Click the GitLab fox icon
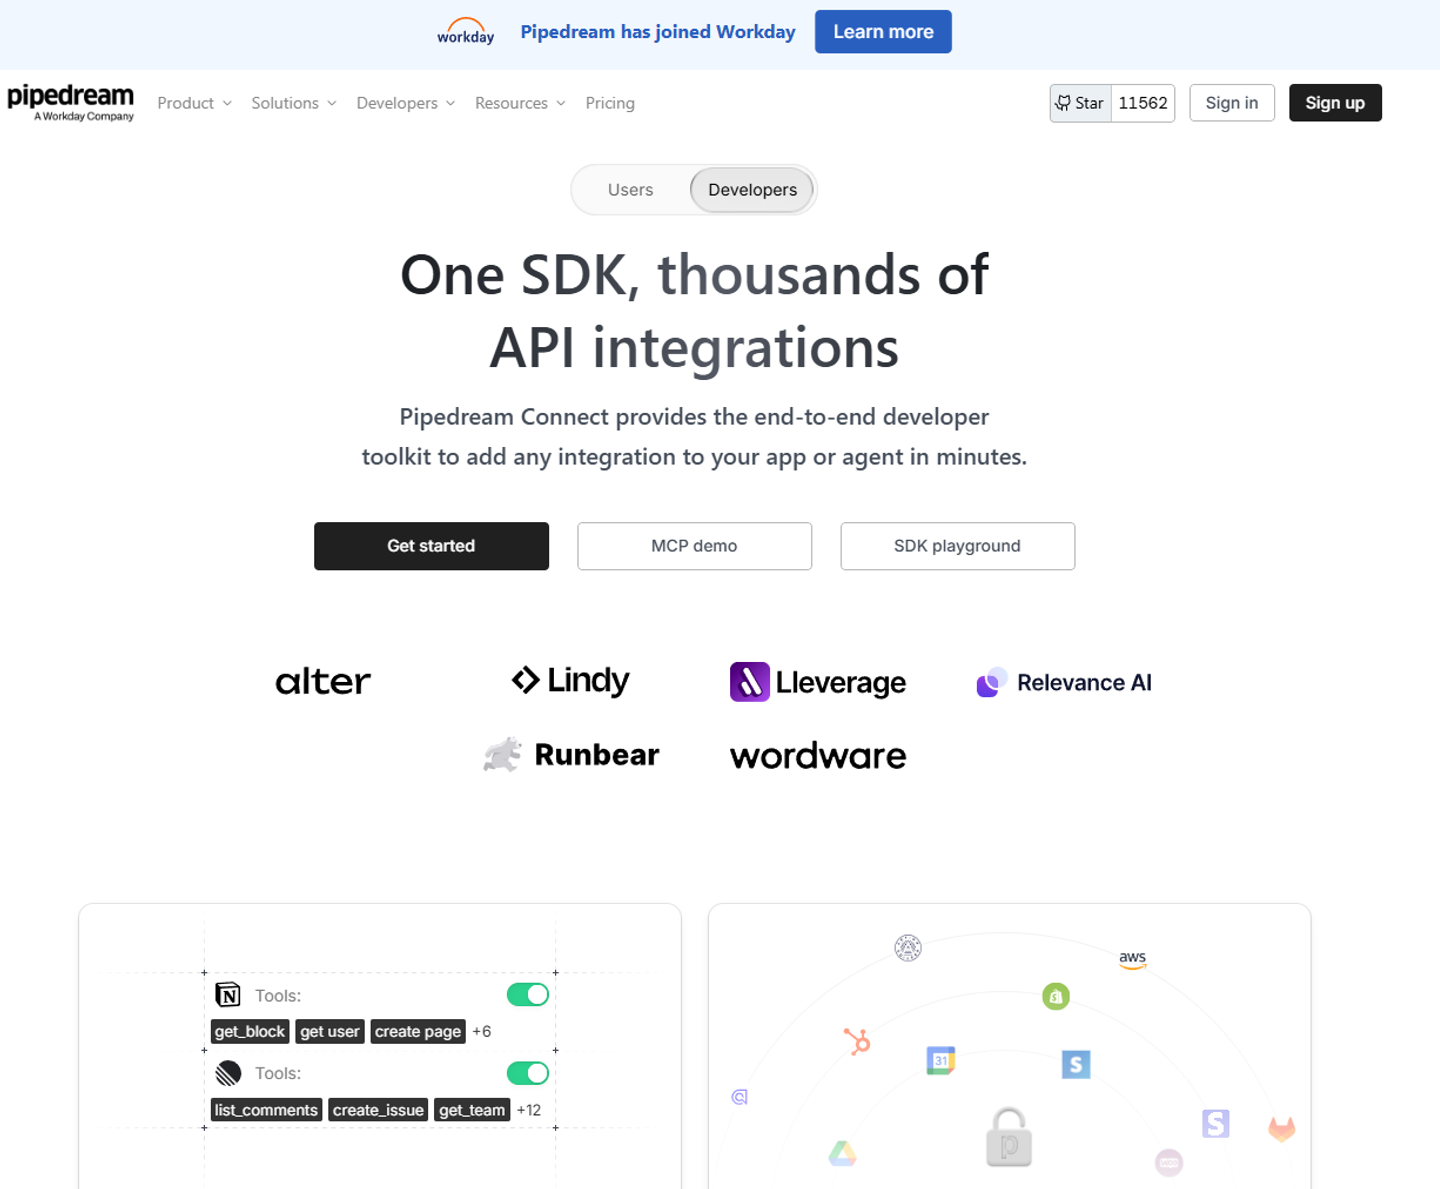Viewport: 1440px width, 1189px height. pos(1282,1129)
